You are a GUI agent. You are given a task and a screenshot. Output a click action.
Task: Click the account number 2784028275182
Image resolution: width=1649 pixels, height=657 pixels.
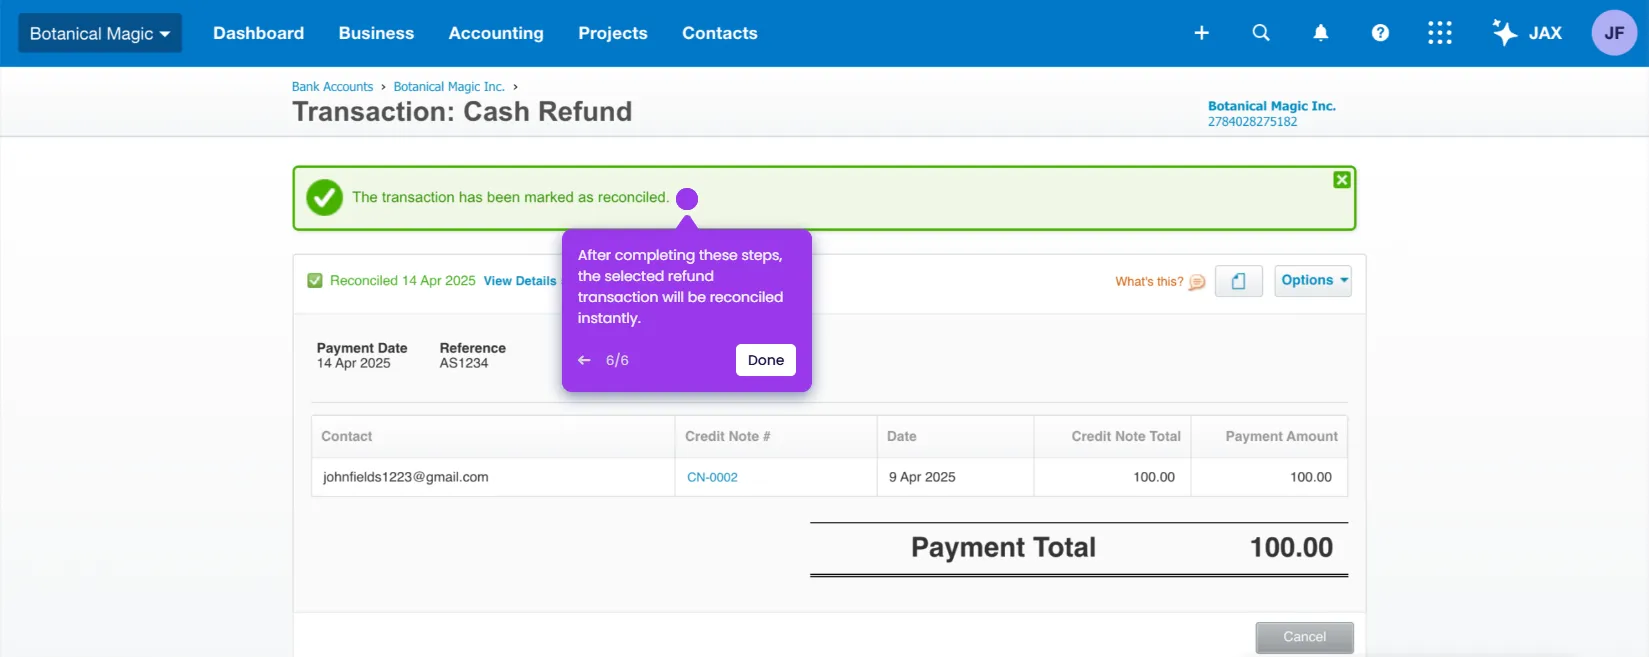coord(1252,122)
